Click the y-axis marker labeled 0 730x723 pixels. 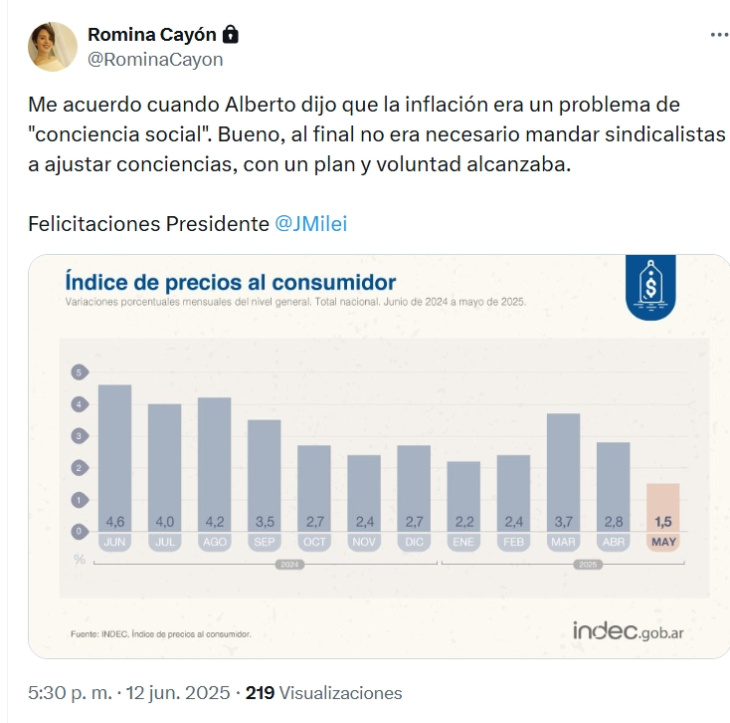click(x=78, y=530)
